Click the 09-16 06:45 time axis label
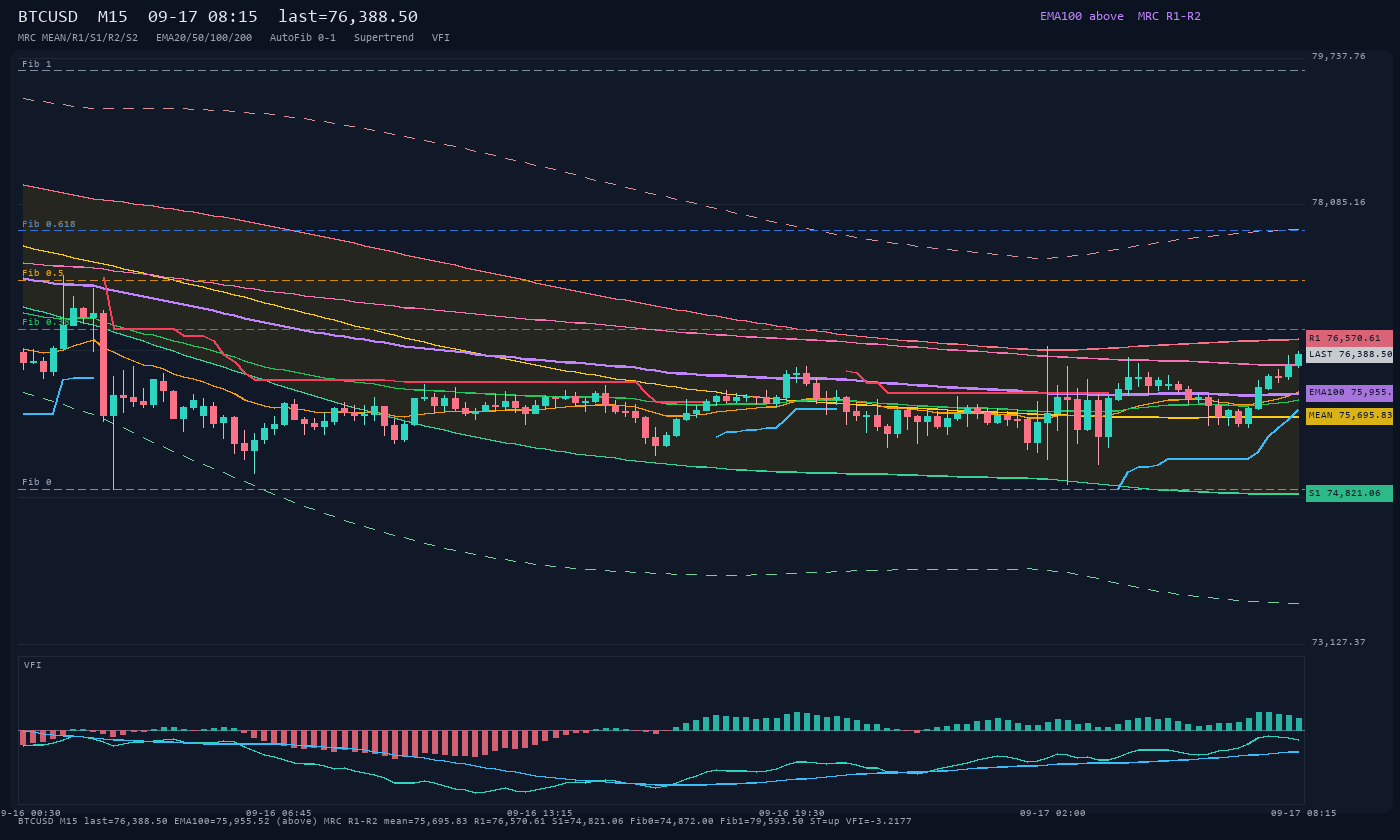 [278, 813]
